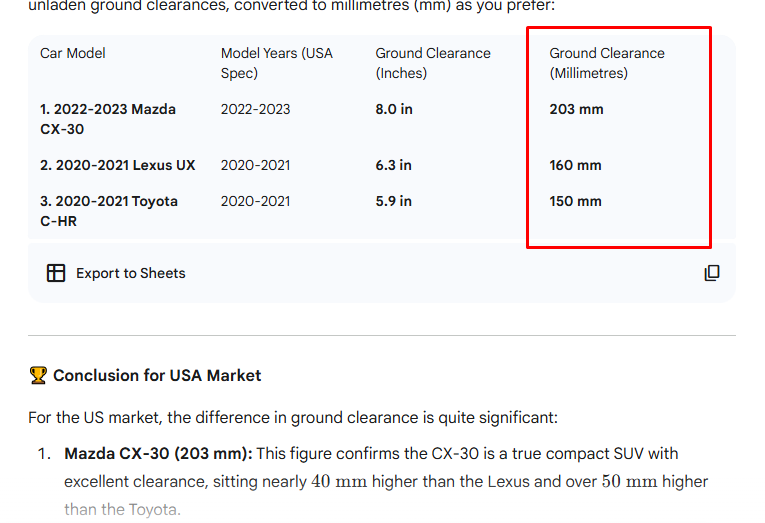Click the 8.0 in clearance value
The image size is (765, 523).
[x=394, y=109]
